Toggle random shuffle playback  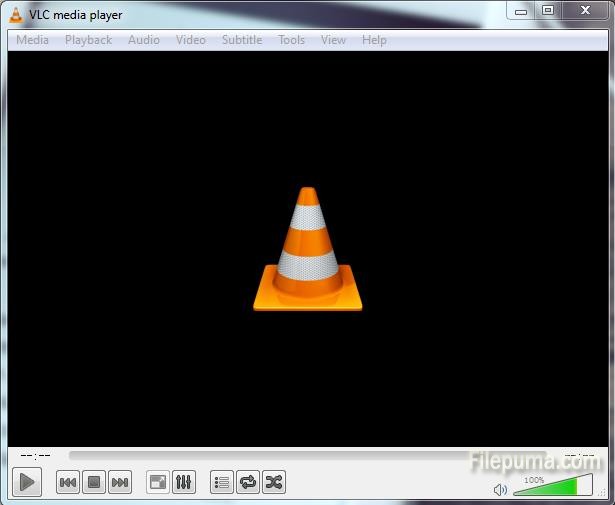tap(274, 483)
